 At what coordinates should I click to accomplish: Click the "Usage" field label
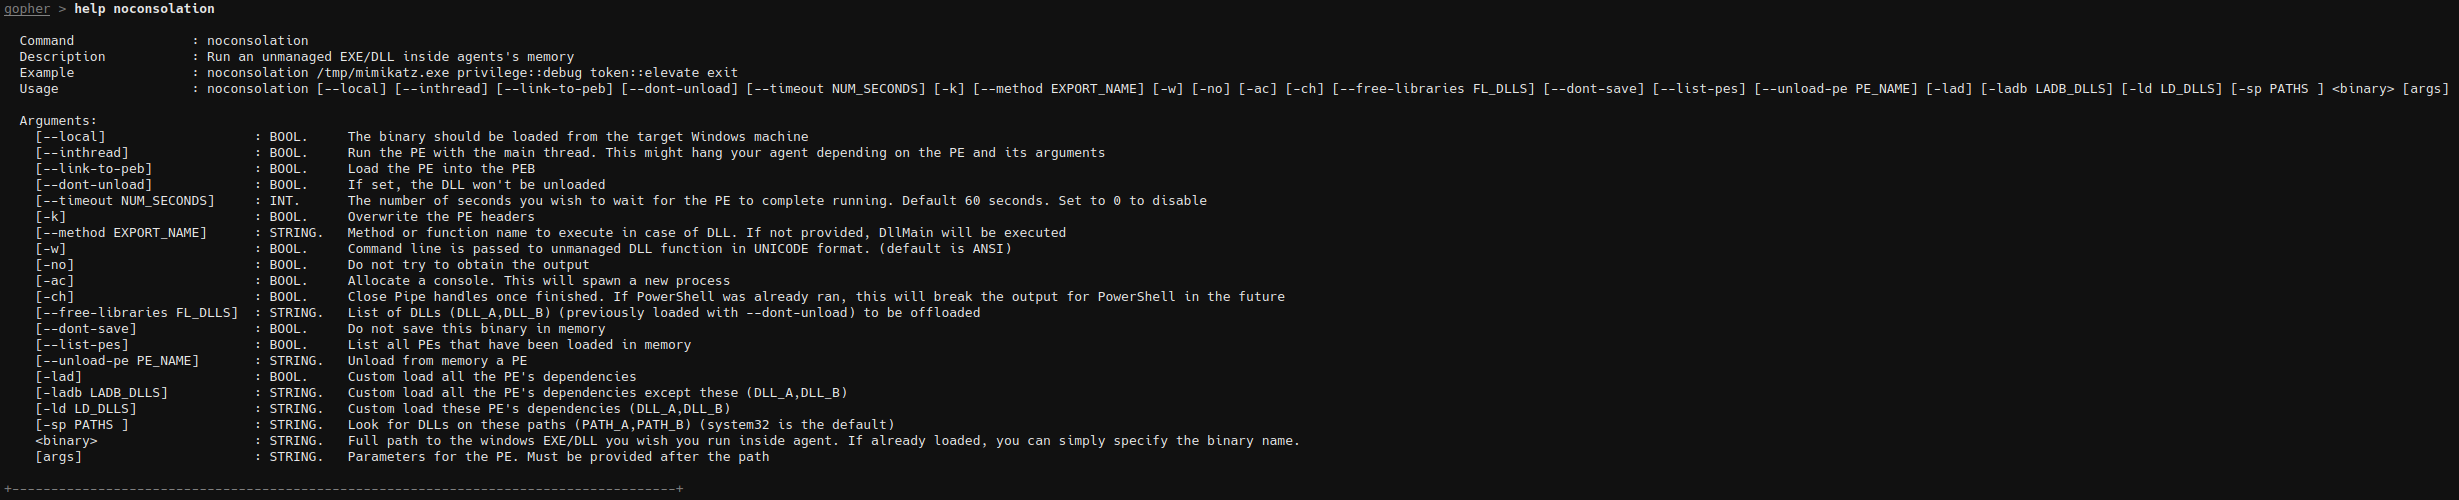39,89
